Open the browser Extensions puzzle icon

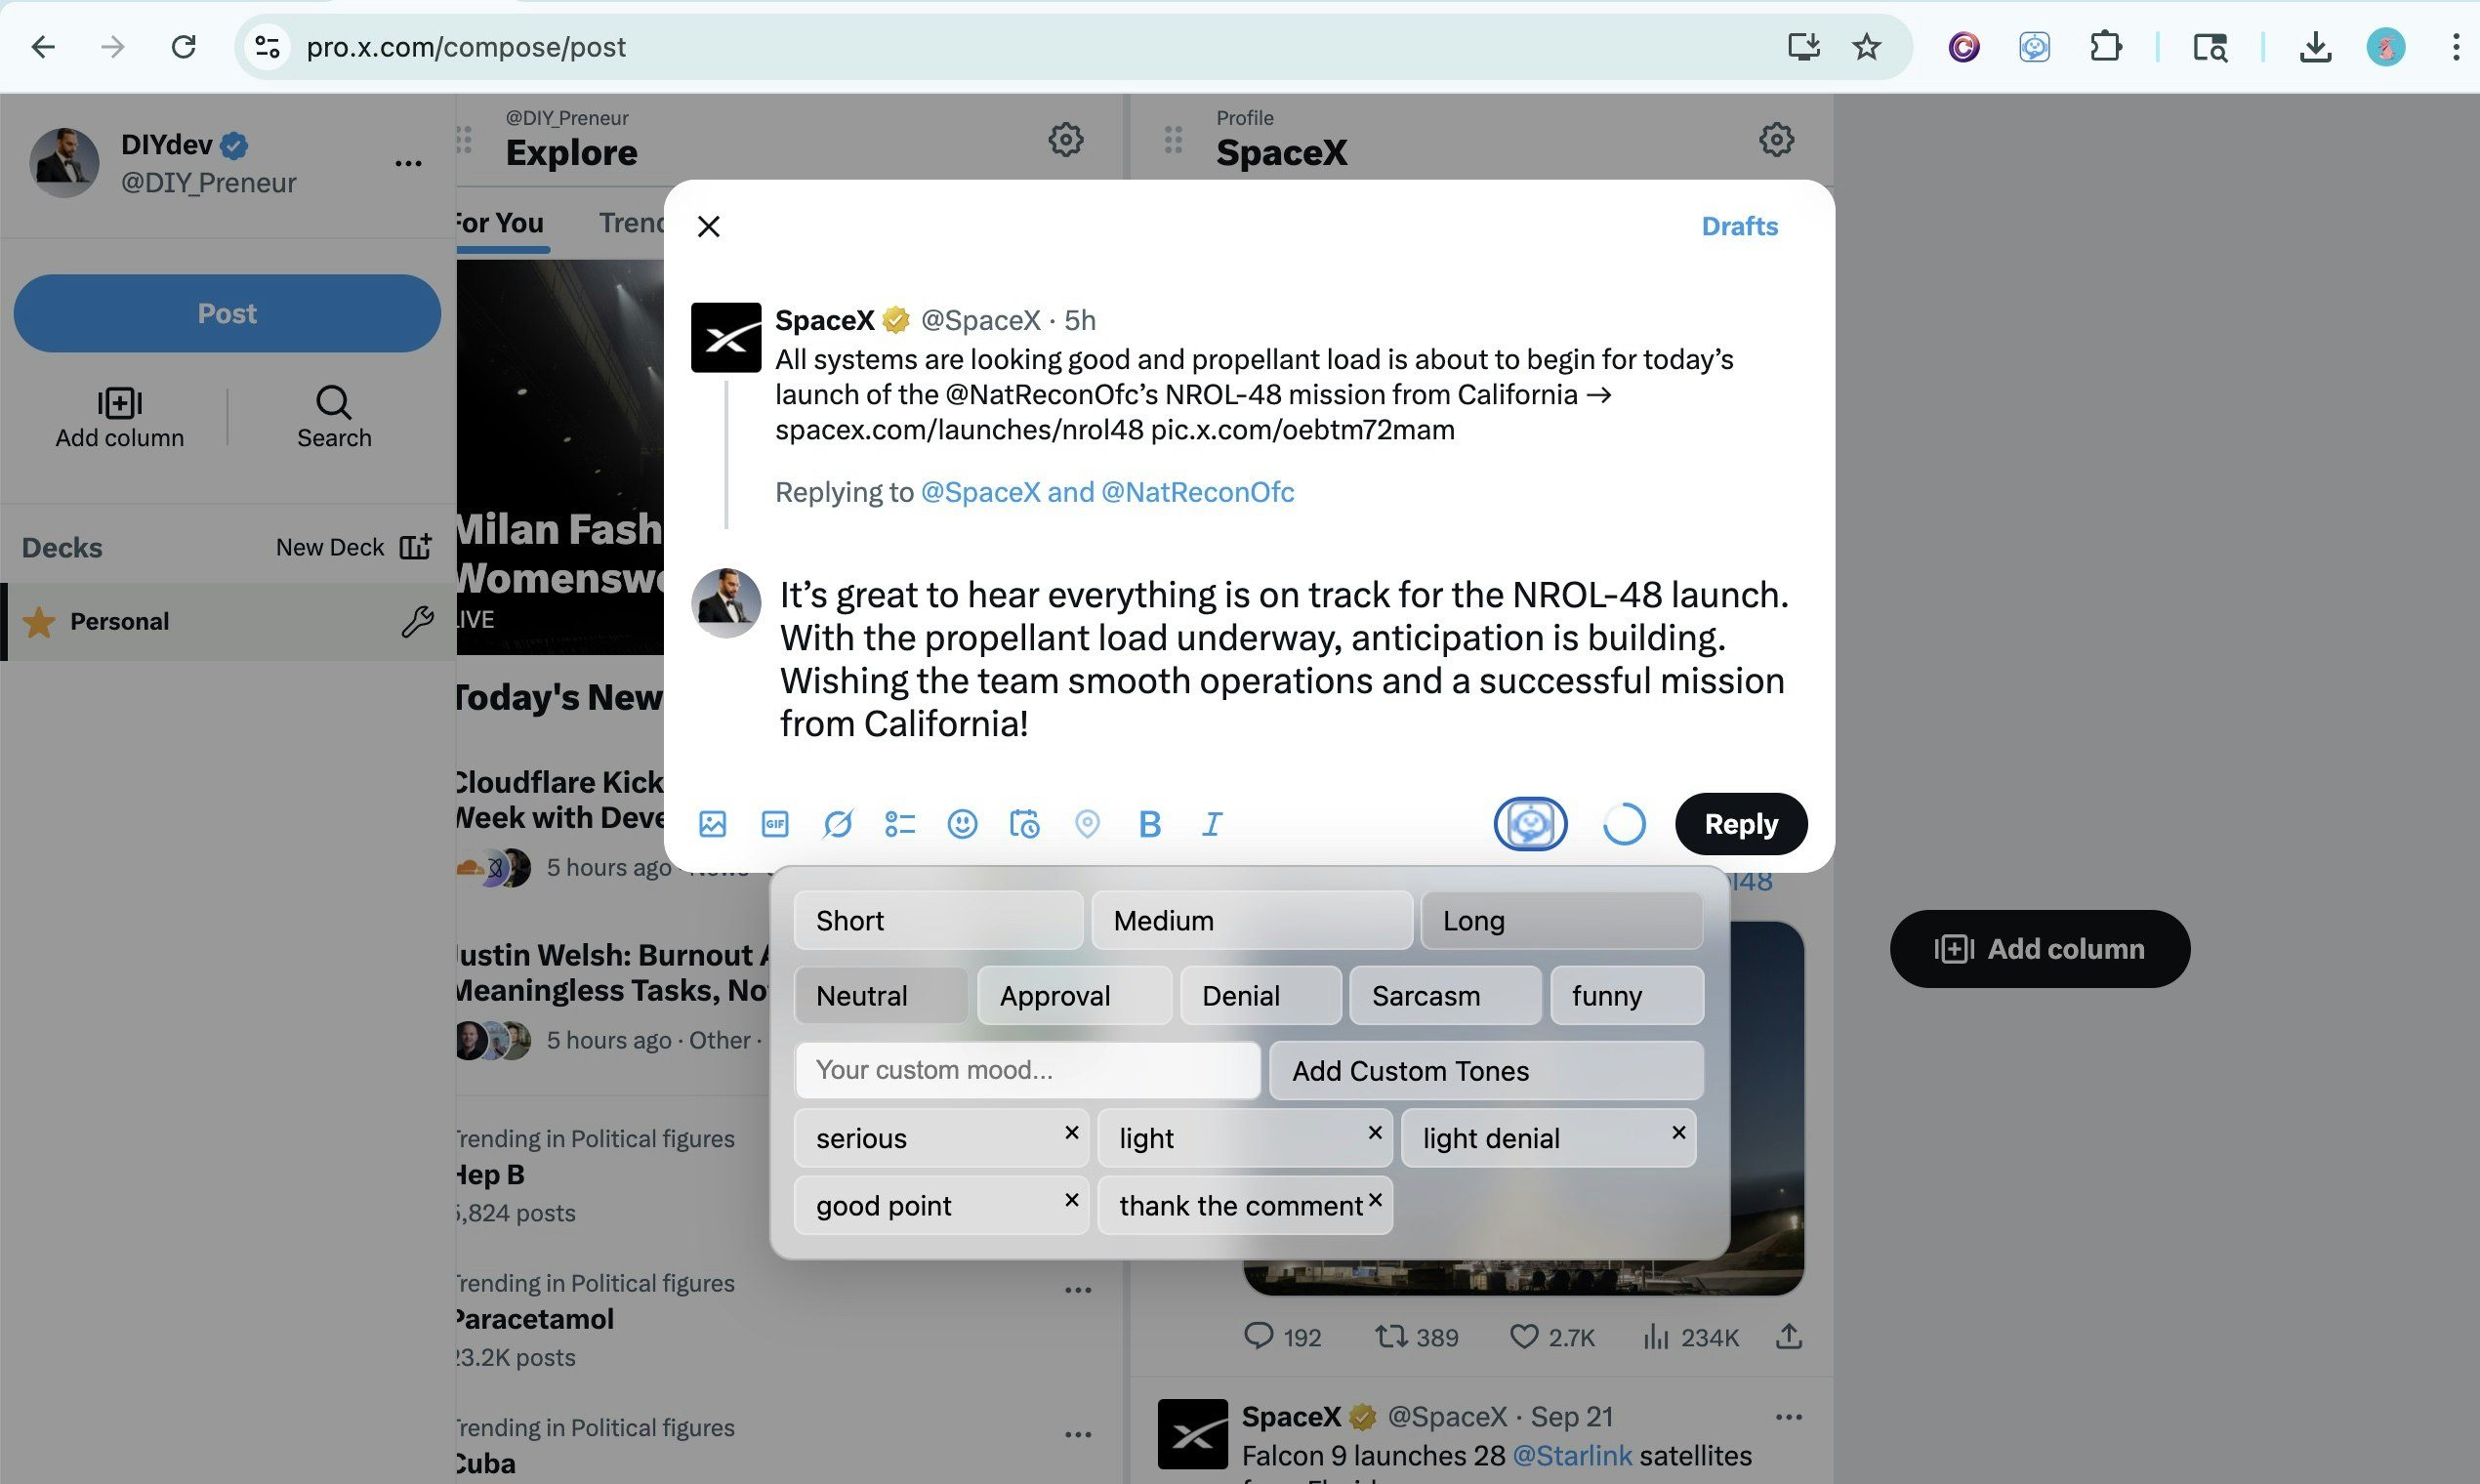pyautogui.click(x=2106, y=47)
